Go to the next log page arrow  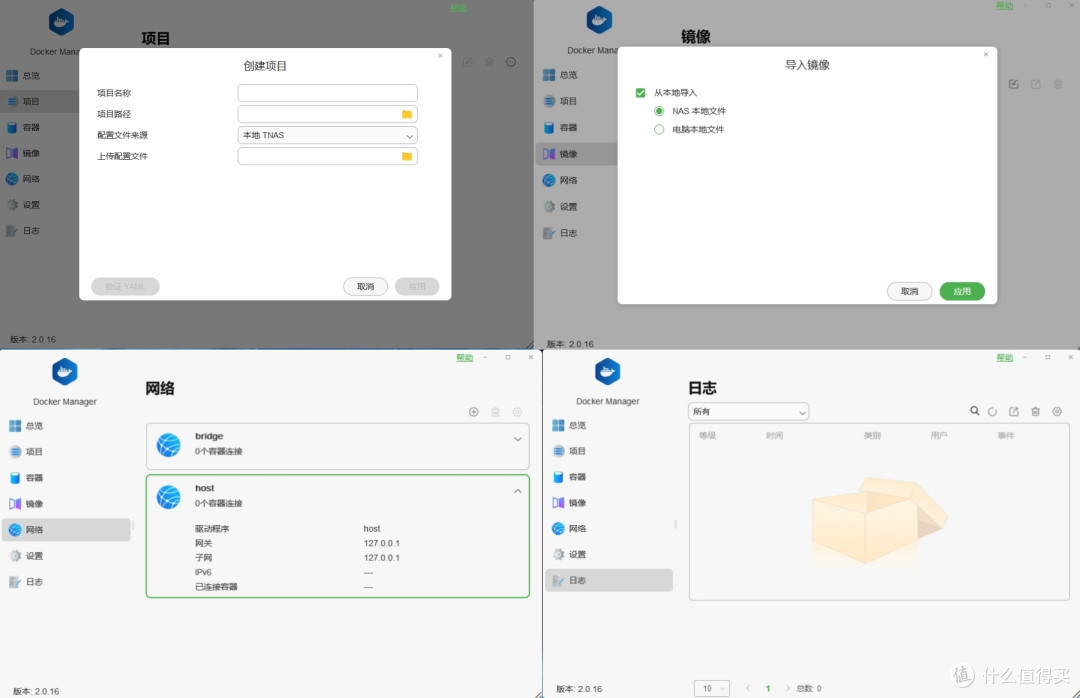click(x=788, y=688)
